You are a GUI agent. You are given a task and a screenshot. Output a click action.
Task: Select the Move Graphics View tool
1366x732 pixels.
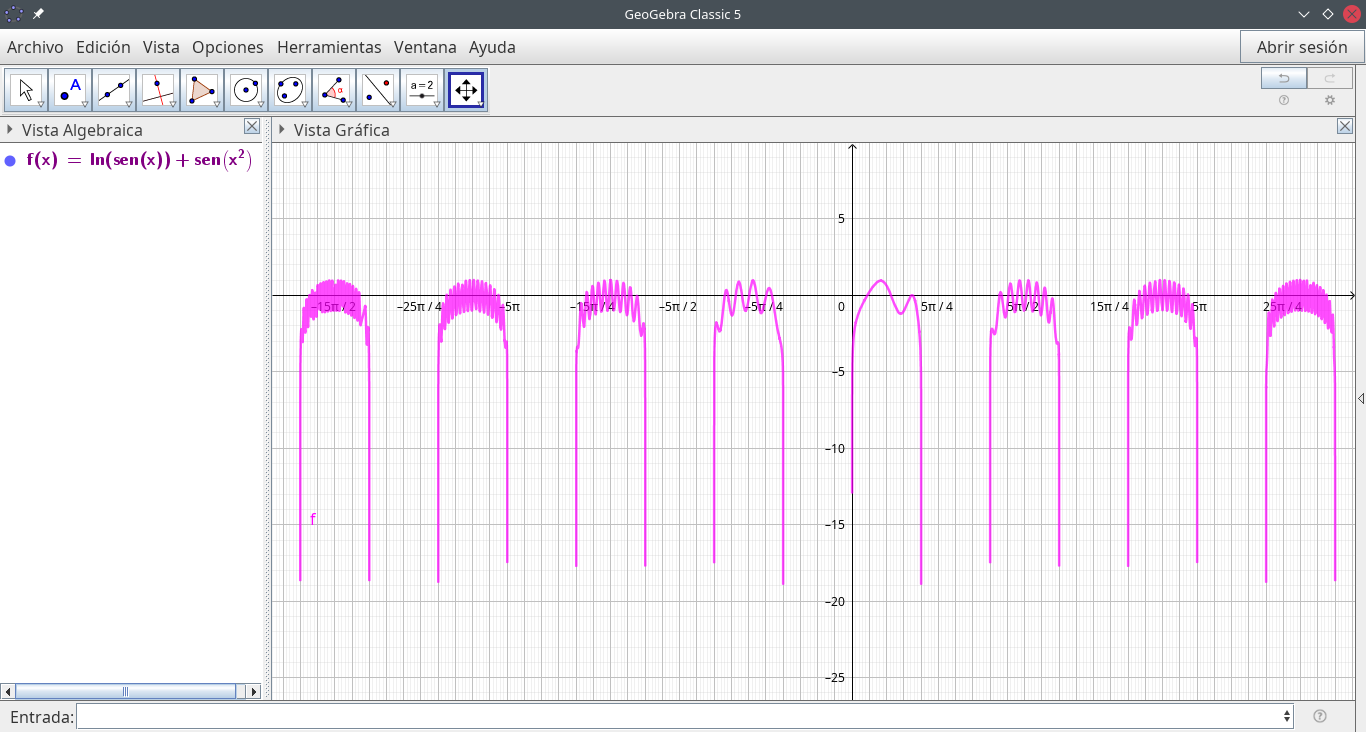tap(466, 90)
